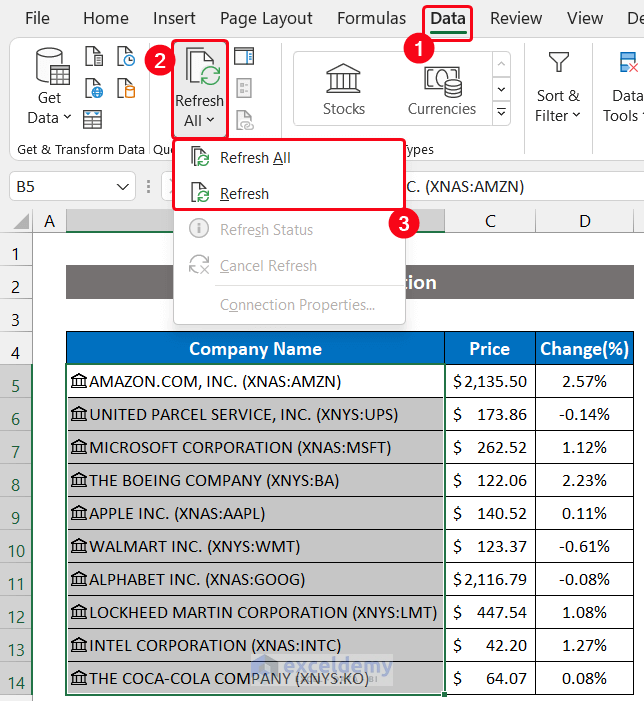The height and width of the screenshot is (701, 644).
Task: Click the Refresh All split button
Action: coord(200,89)
